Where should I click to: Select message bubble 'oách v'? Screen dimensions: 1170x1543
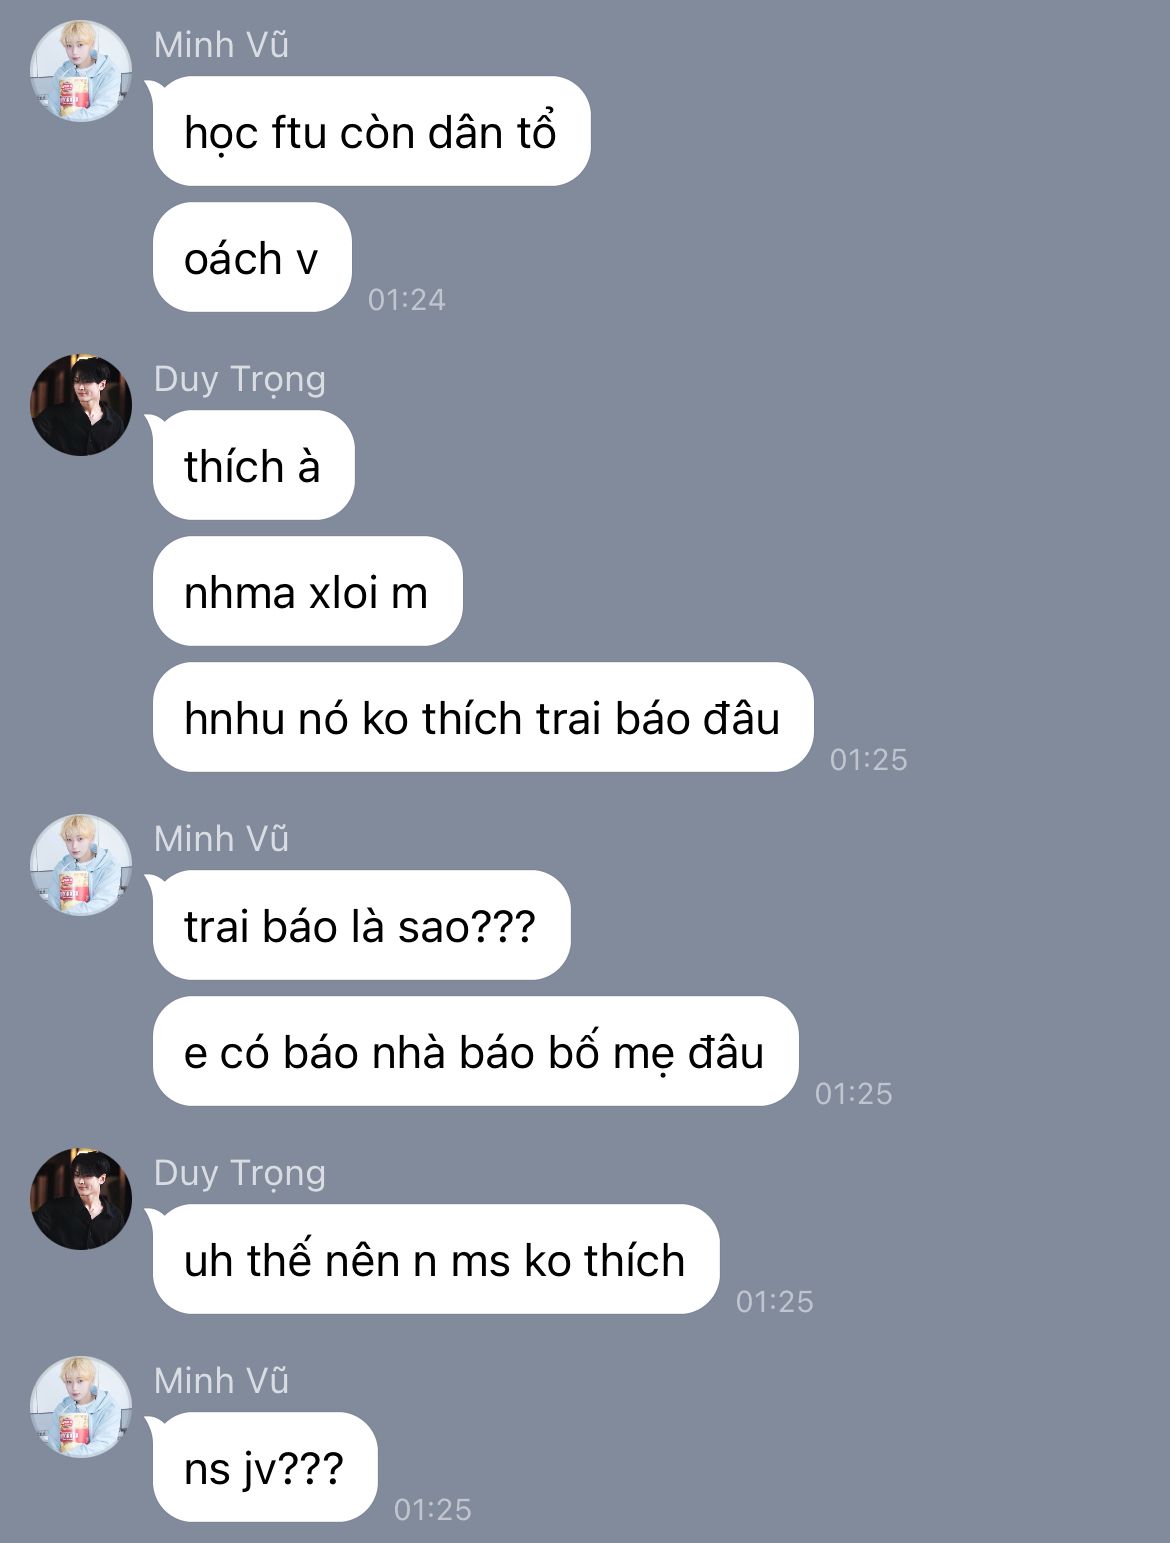pos(252,257)
